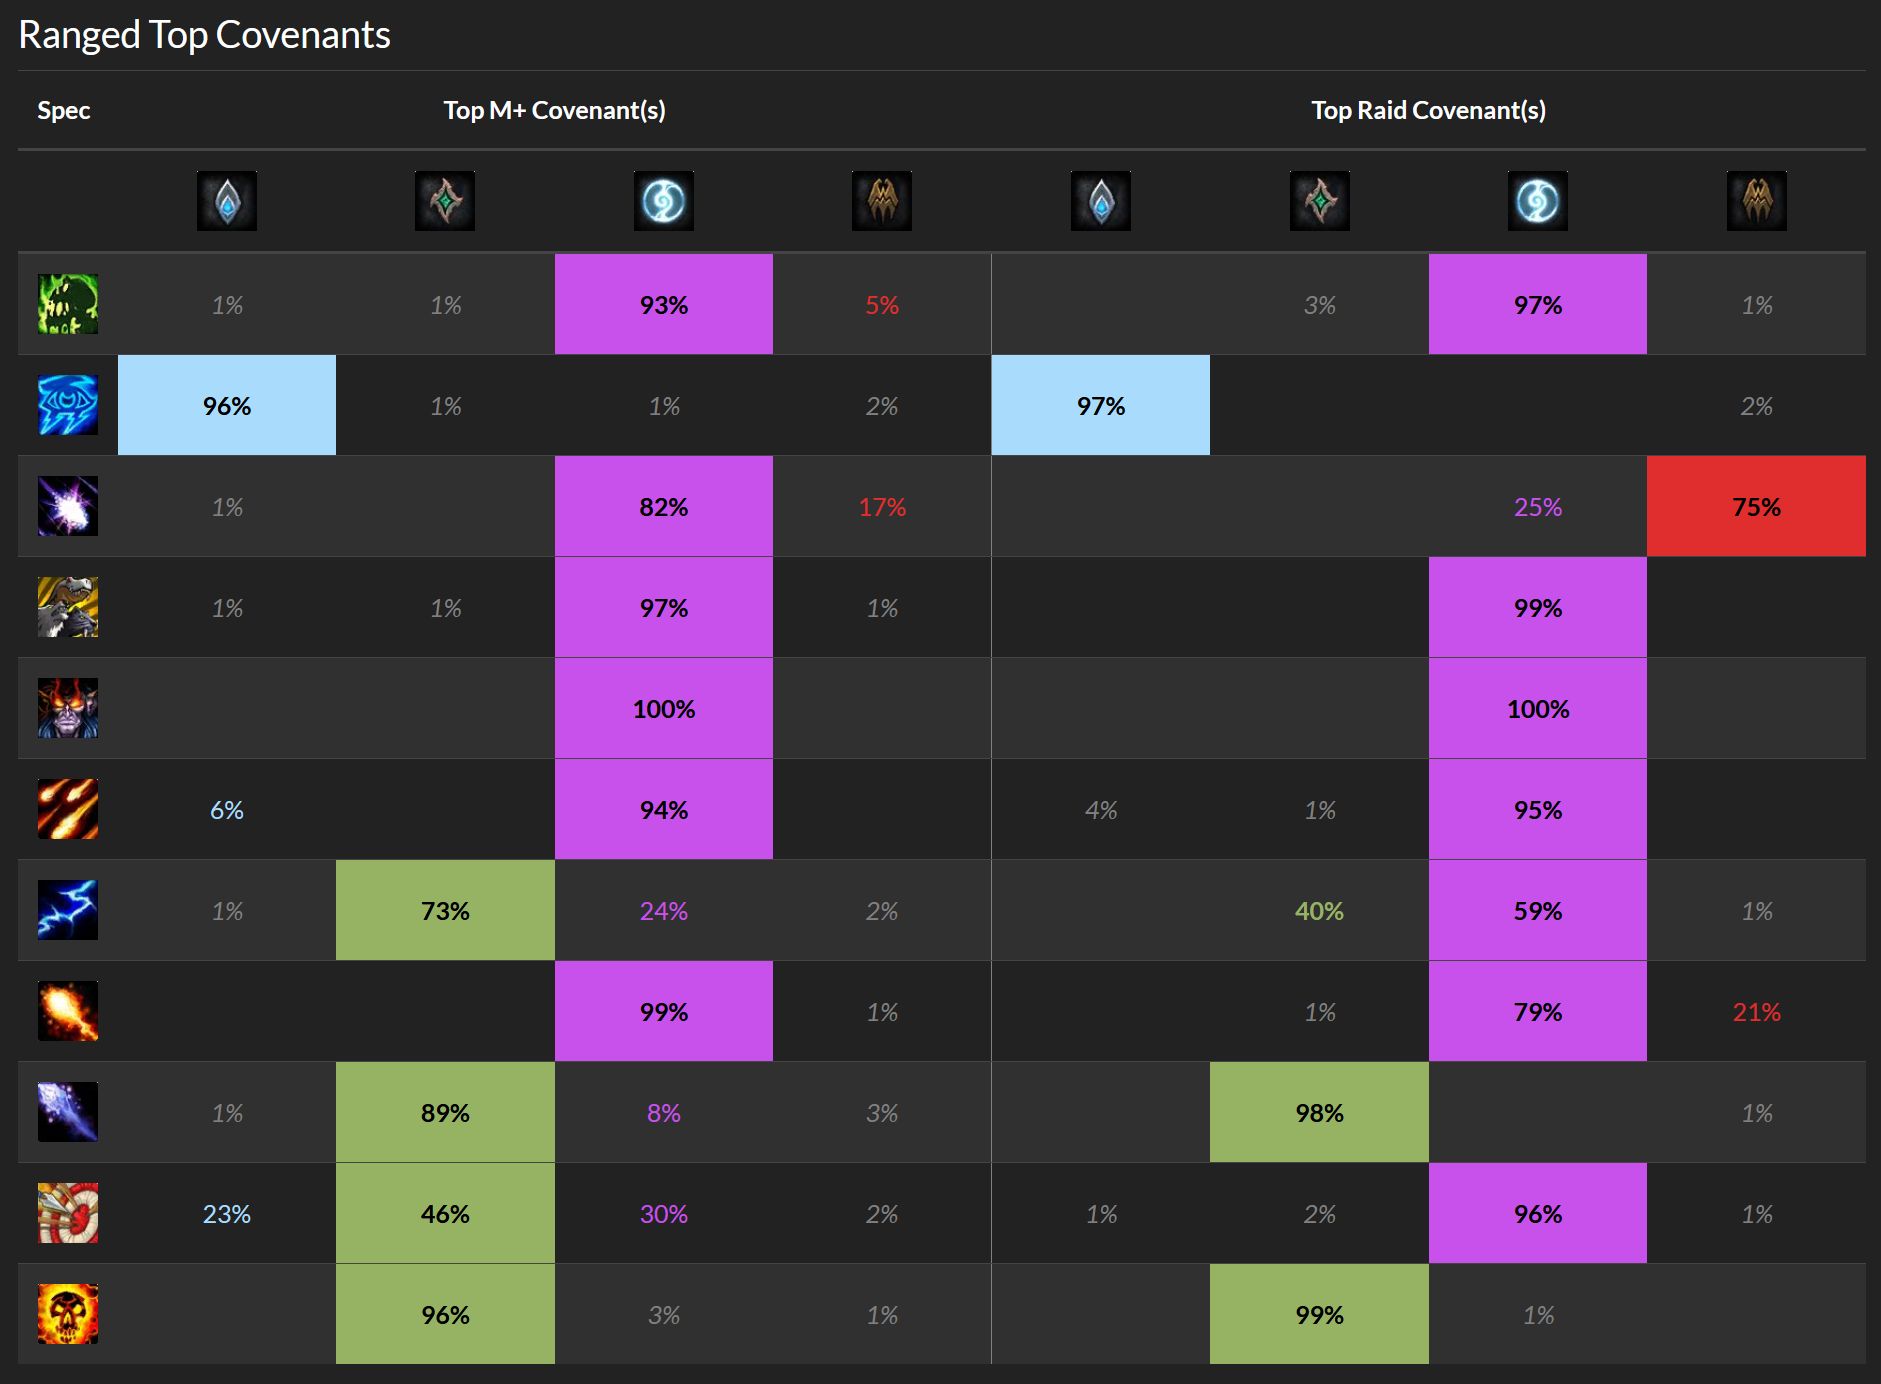The width and height of the screenshot is (1881, 1384).
Task: Click the Night Fae swirl icon in Raid columns
Action: (1538, 200)
